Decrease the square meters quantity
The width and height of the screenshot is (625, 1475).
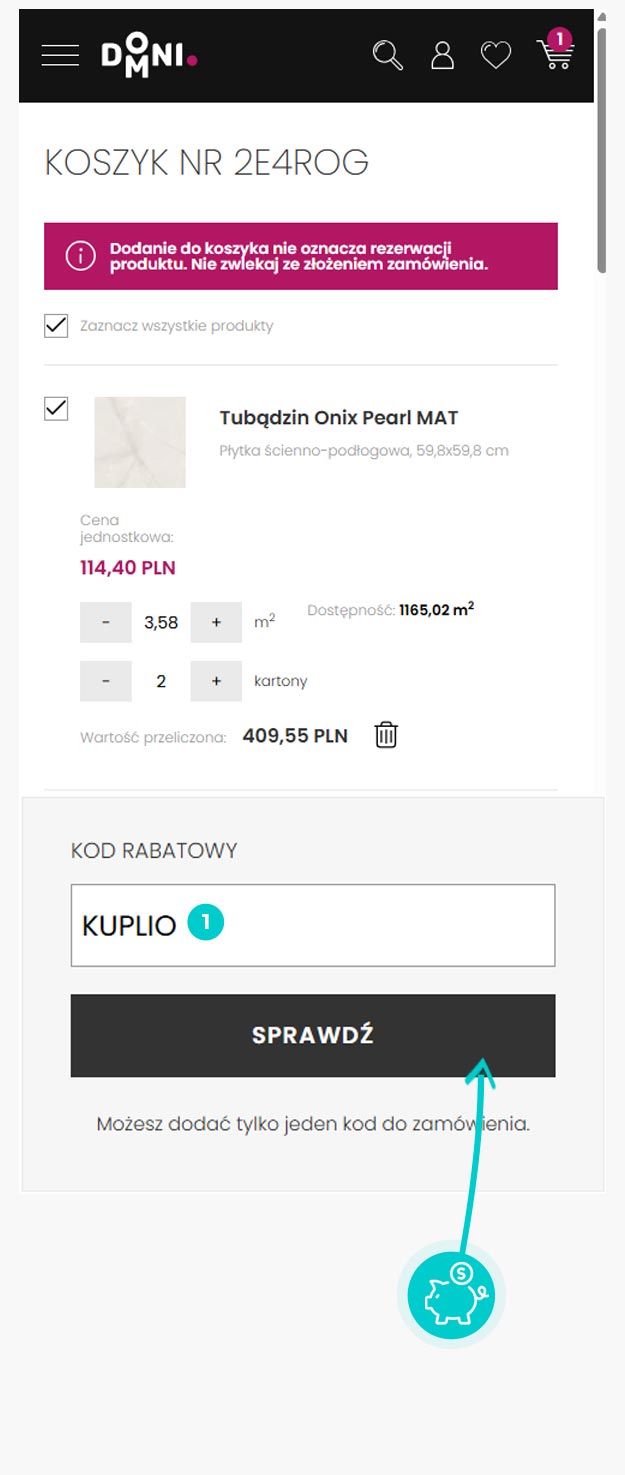click(106, 622)
